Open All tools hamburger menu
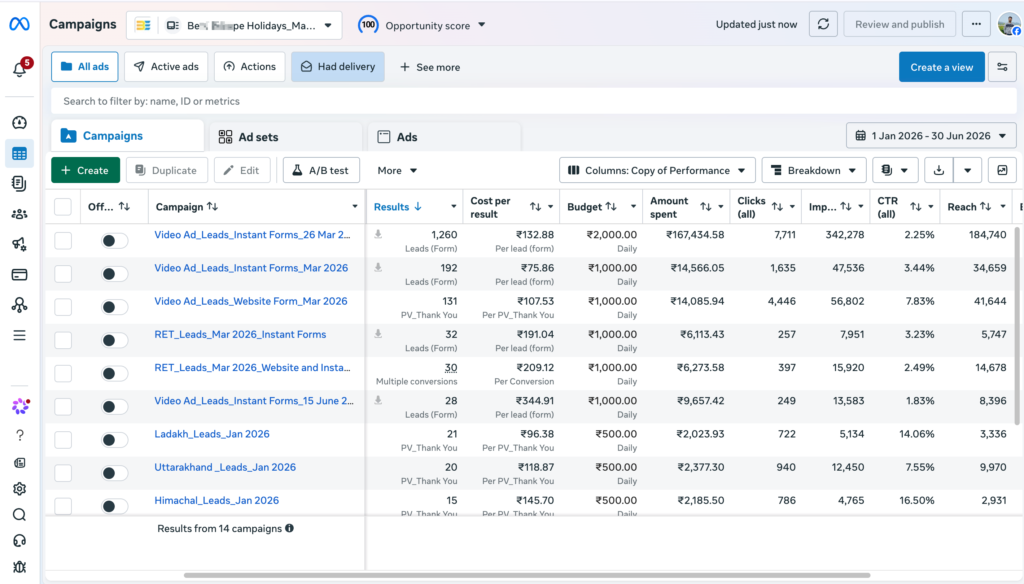Image resolution: width=1024 pixels, height=584 pixels. pos(20,335)
